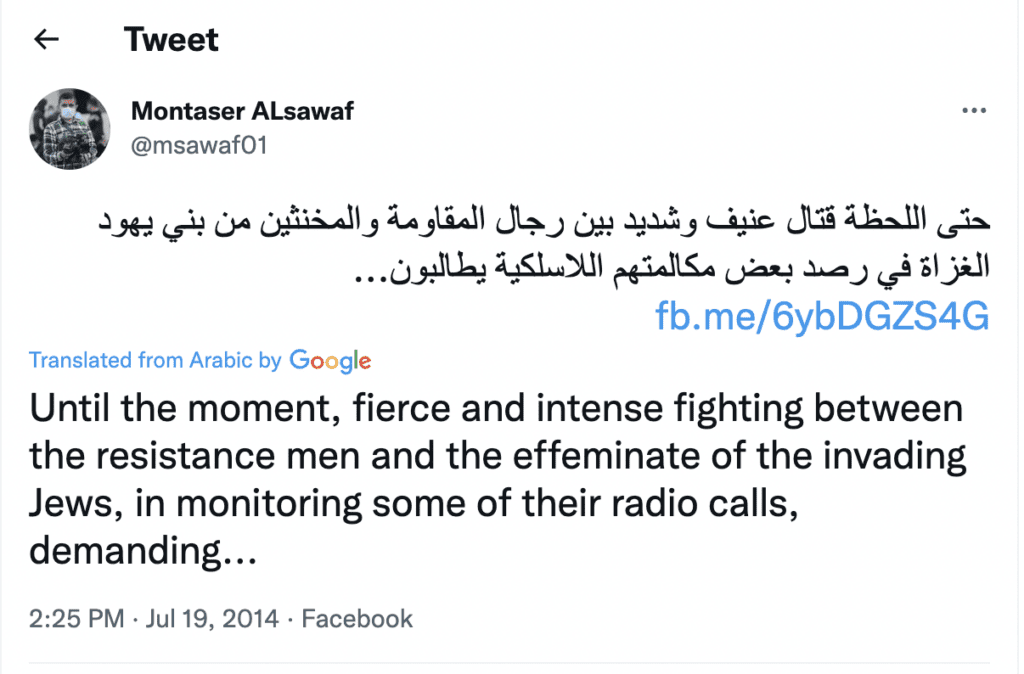Viewport: 1024px width, 674px height.
Task: Click 'Until the moment' in translated text
Action: [185, 409]
